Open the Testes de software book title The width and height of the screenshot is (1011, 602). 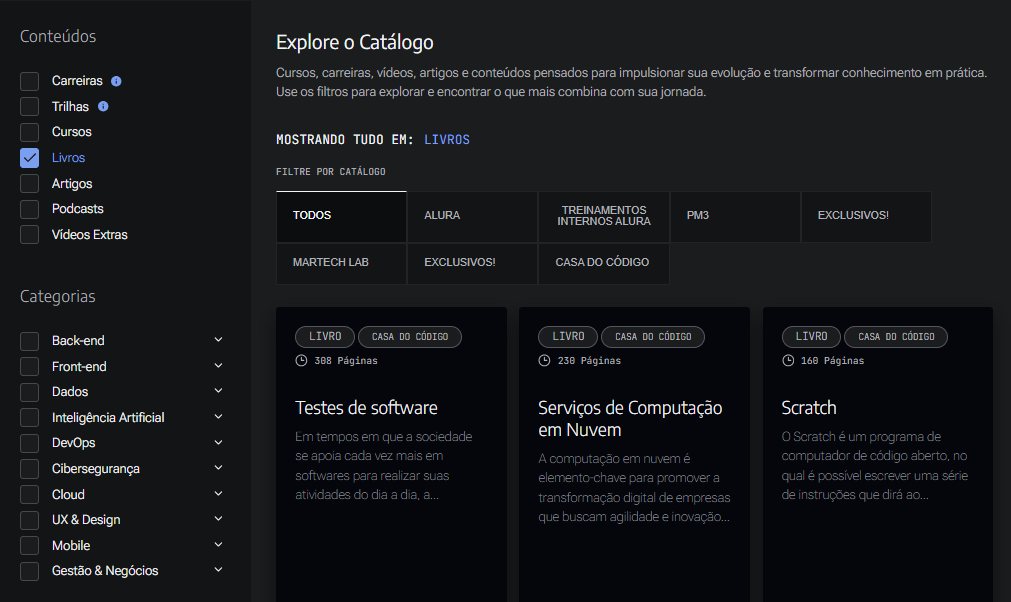366,408
